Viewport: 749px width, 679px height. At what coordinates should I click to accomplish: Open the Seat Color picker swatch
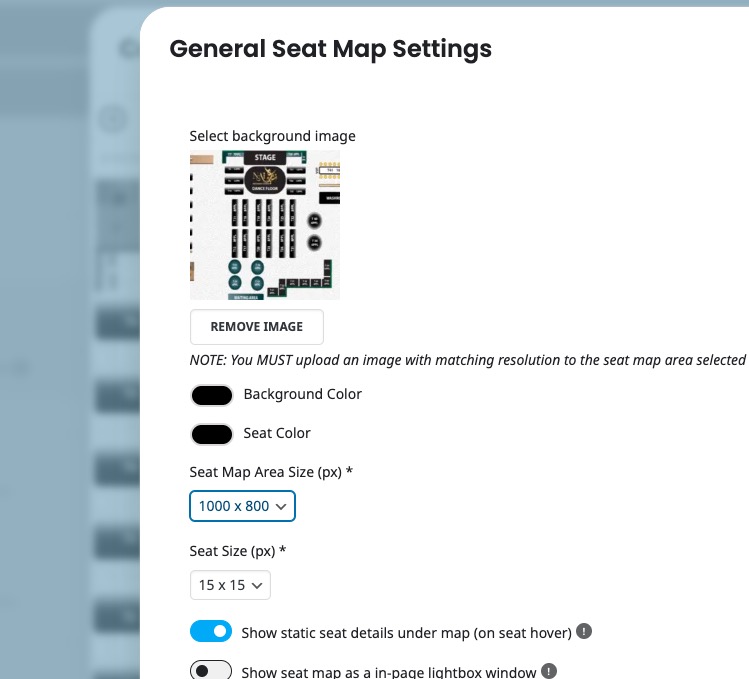click(212, 434)
